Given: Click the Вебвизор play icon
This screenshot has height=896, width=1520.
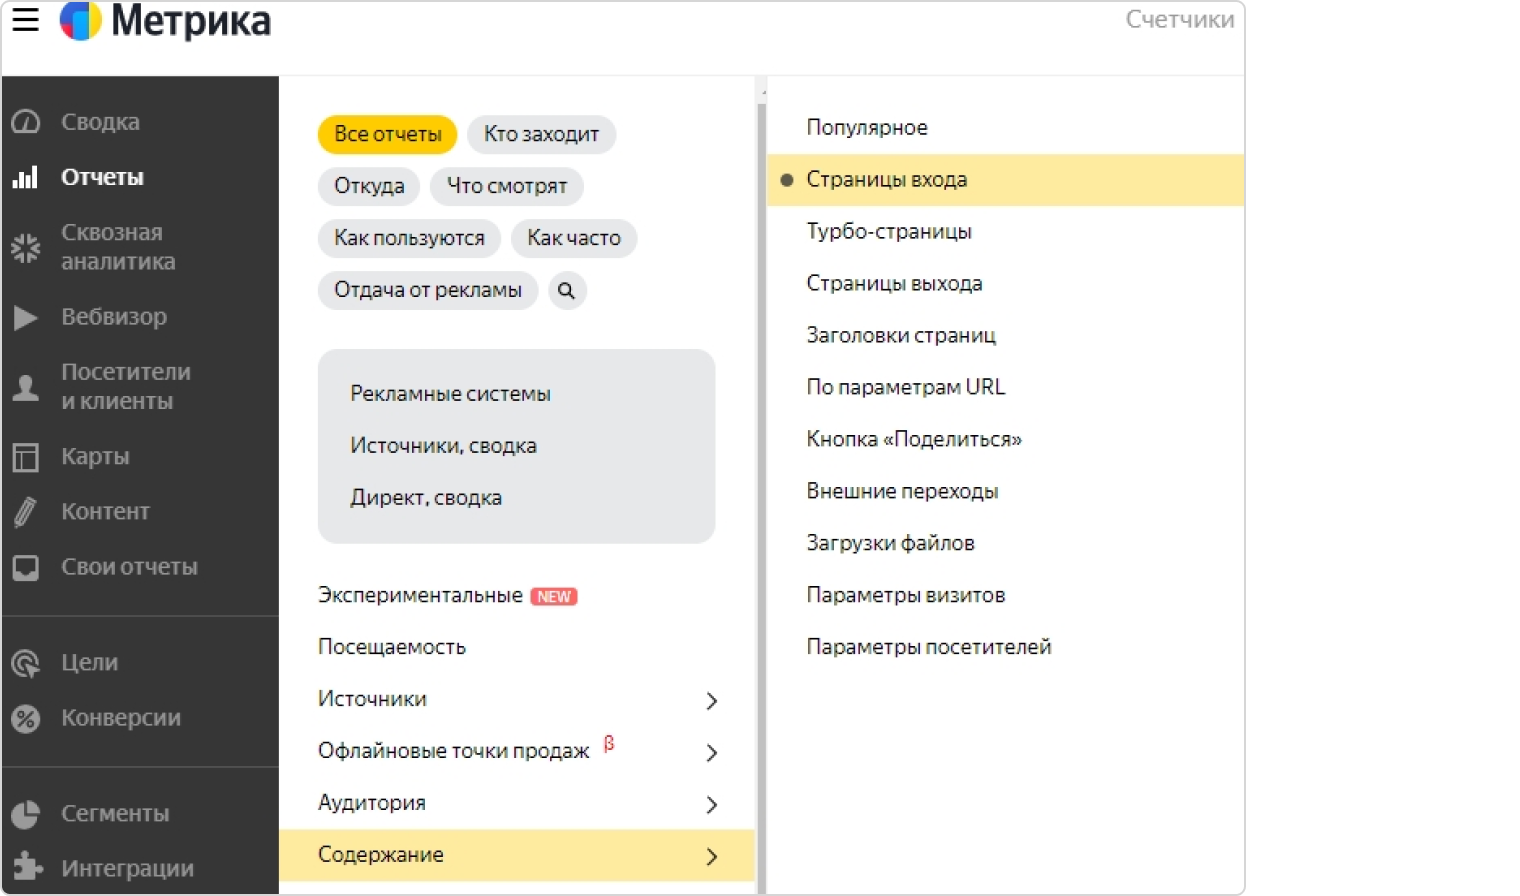Looking at the screenshot, I should tap(25, 318).
